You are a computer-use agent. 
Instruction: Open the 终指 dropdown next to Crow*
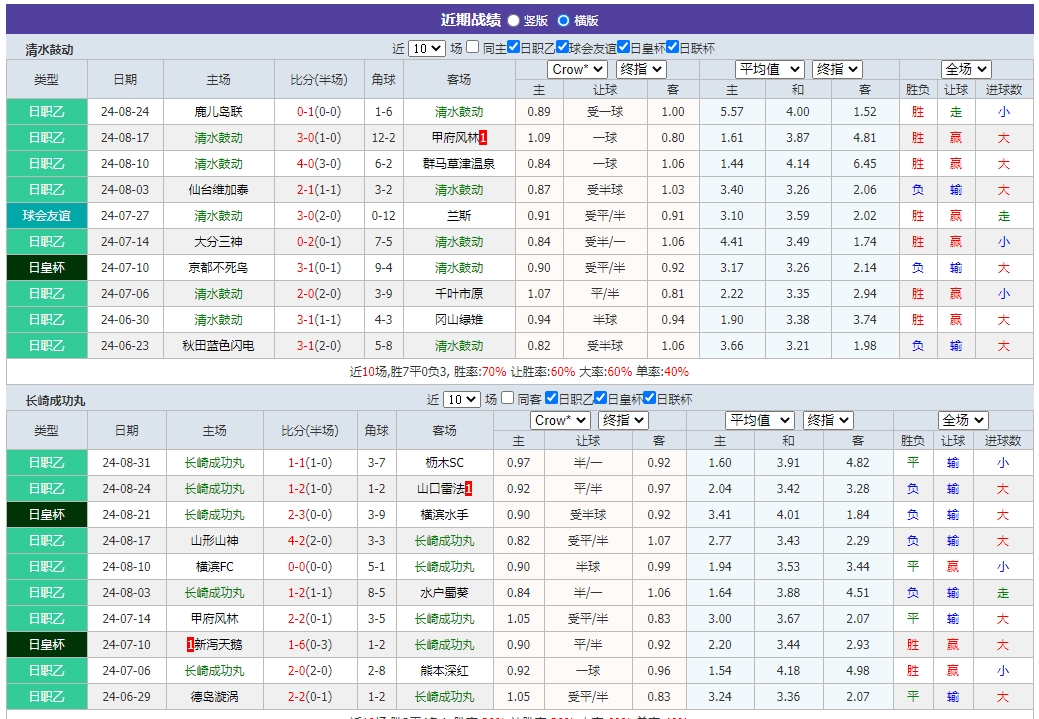click(x=640, y=68)
